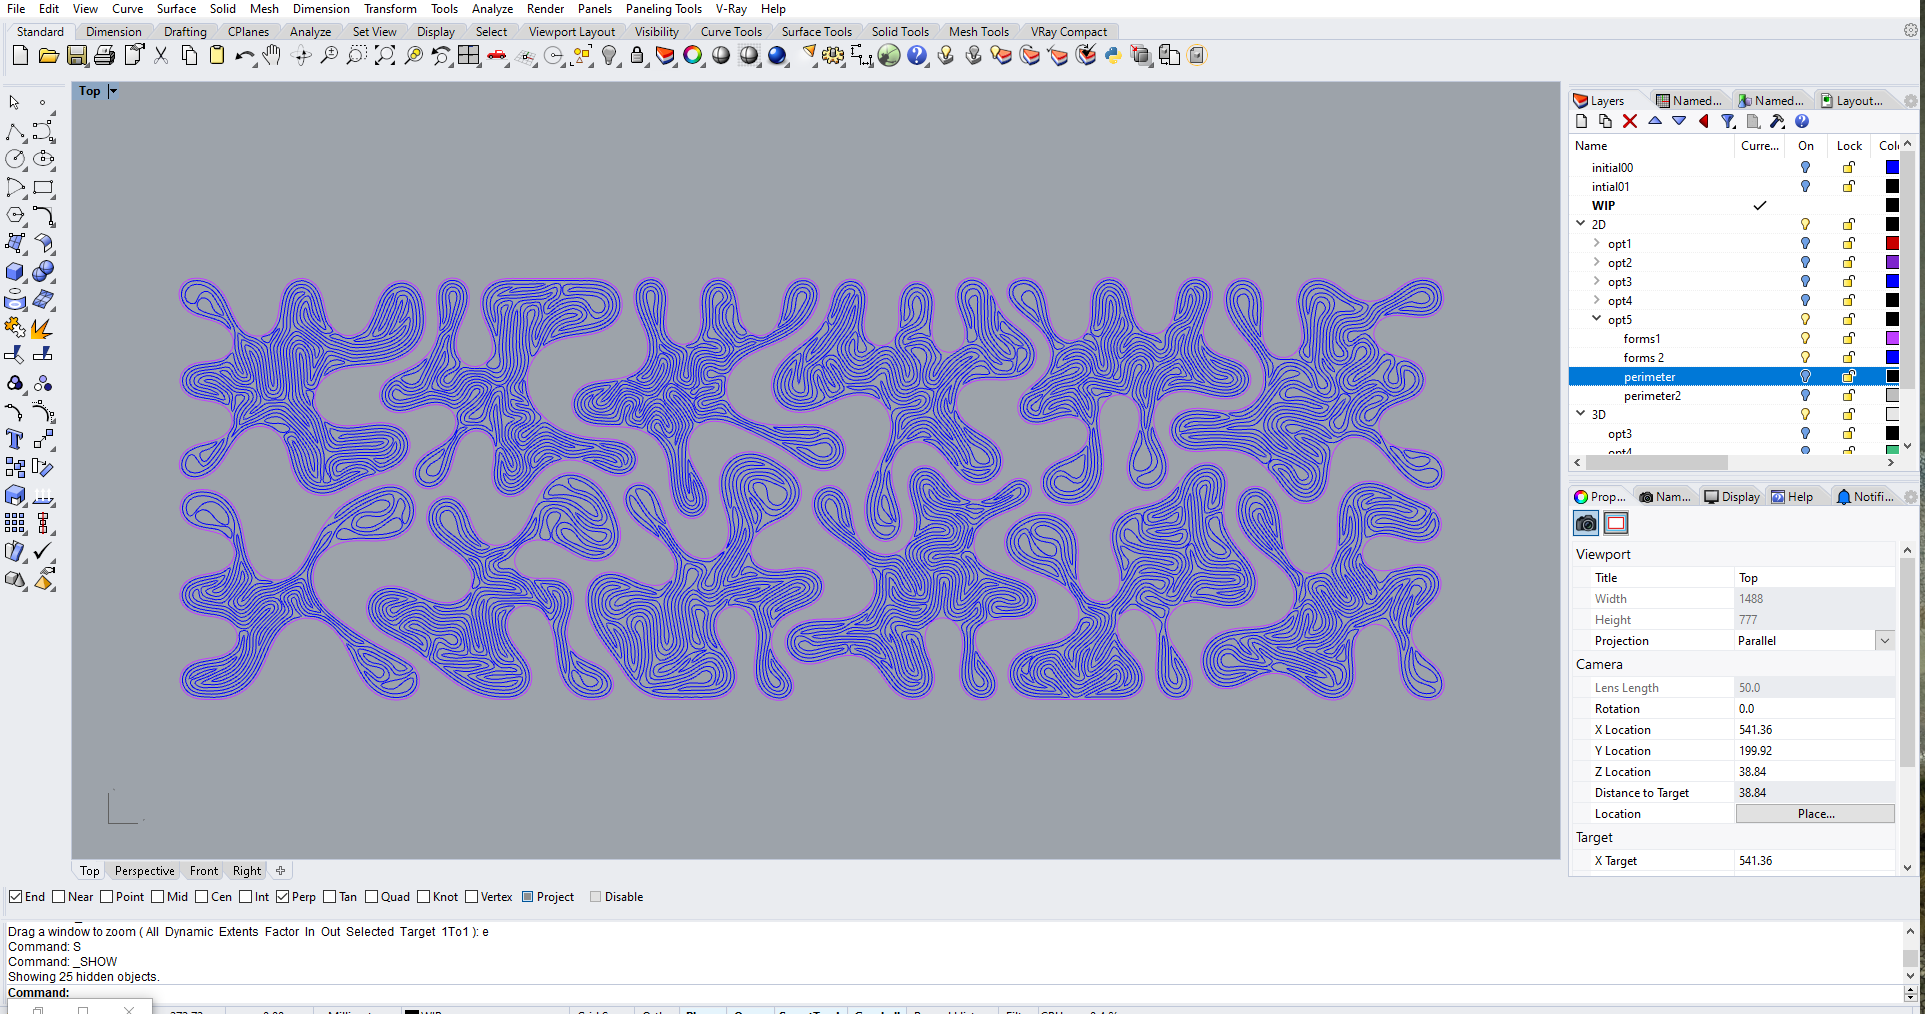Enable the Quad osnap checkbox
This screenshot has height=1014, width=1925.
372,897
